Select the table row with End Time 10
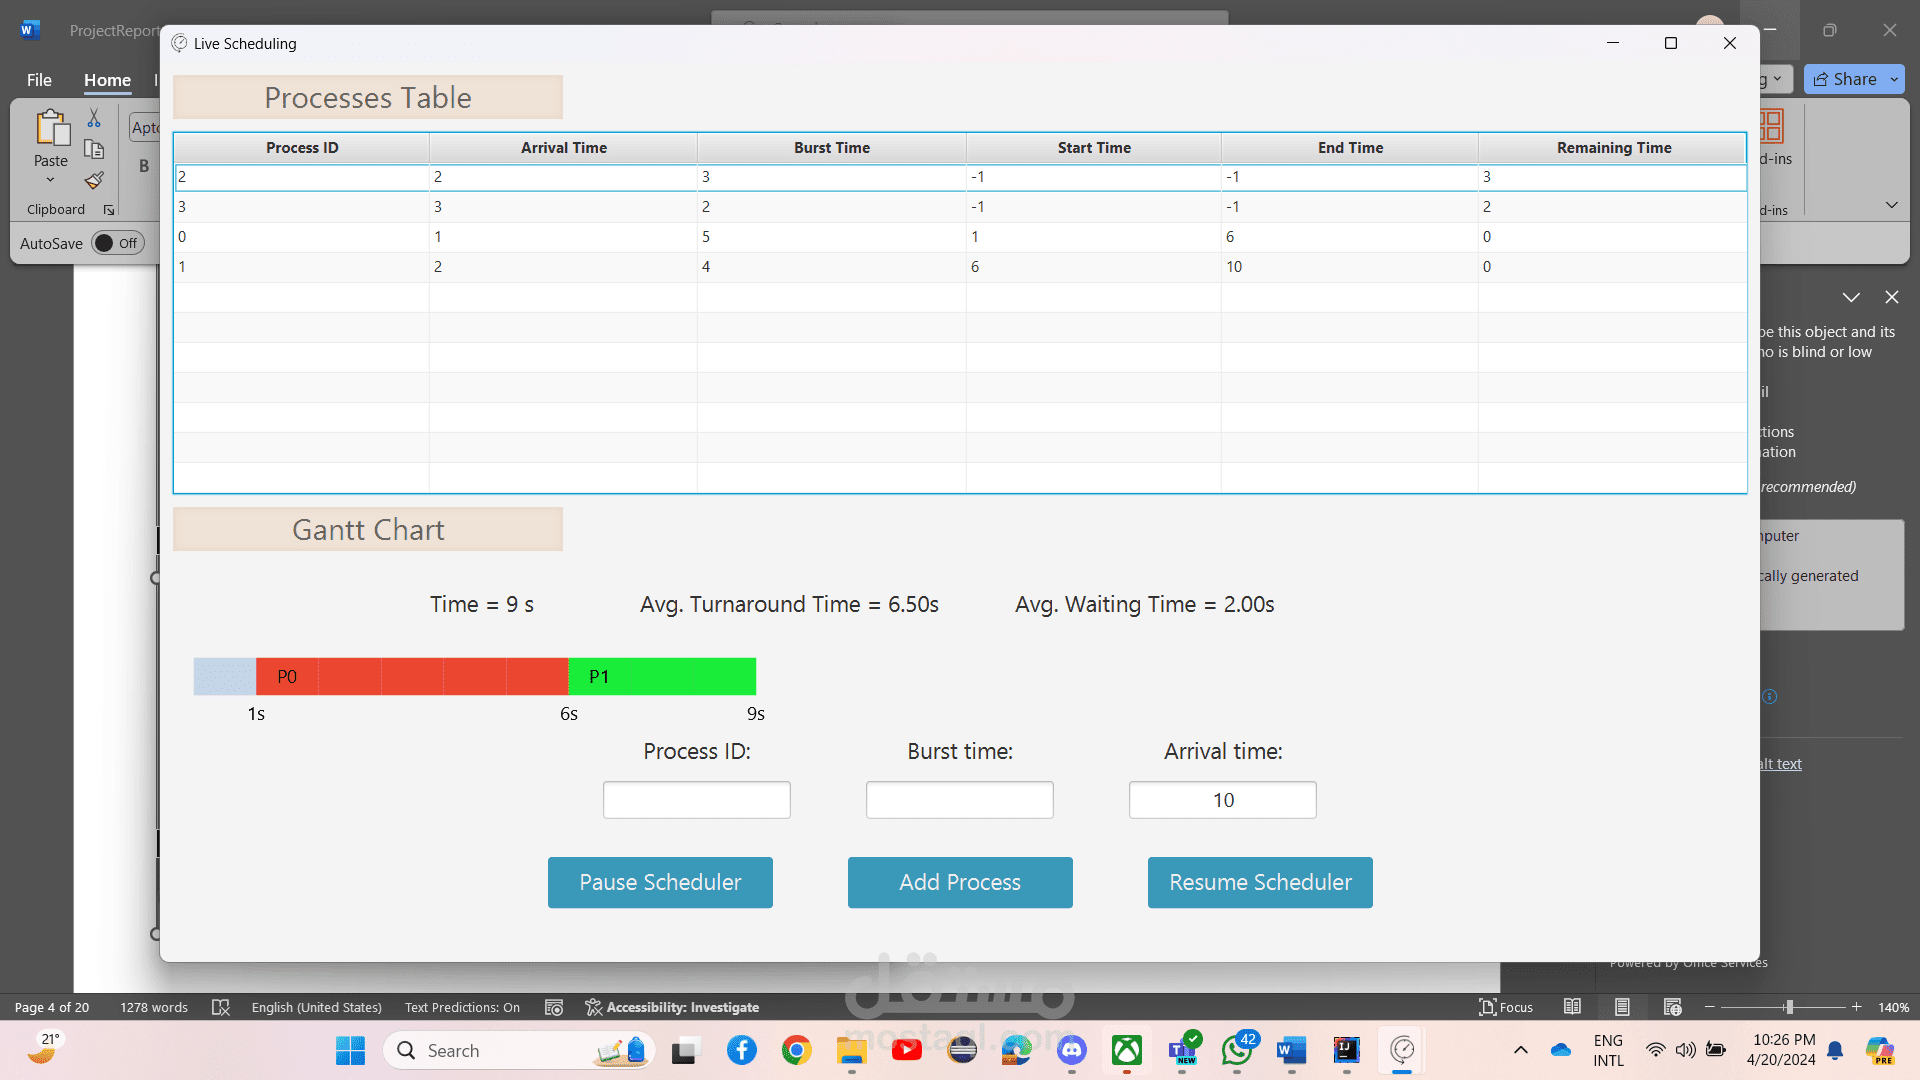Screen dimensions: 1920x1080 tap(960, 267)
